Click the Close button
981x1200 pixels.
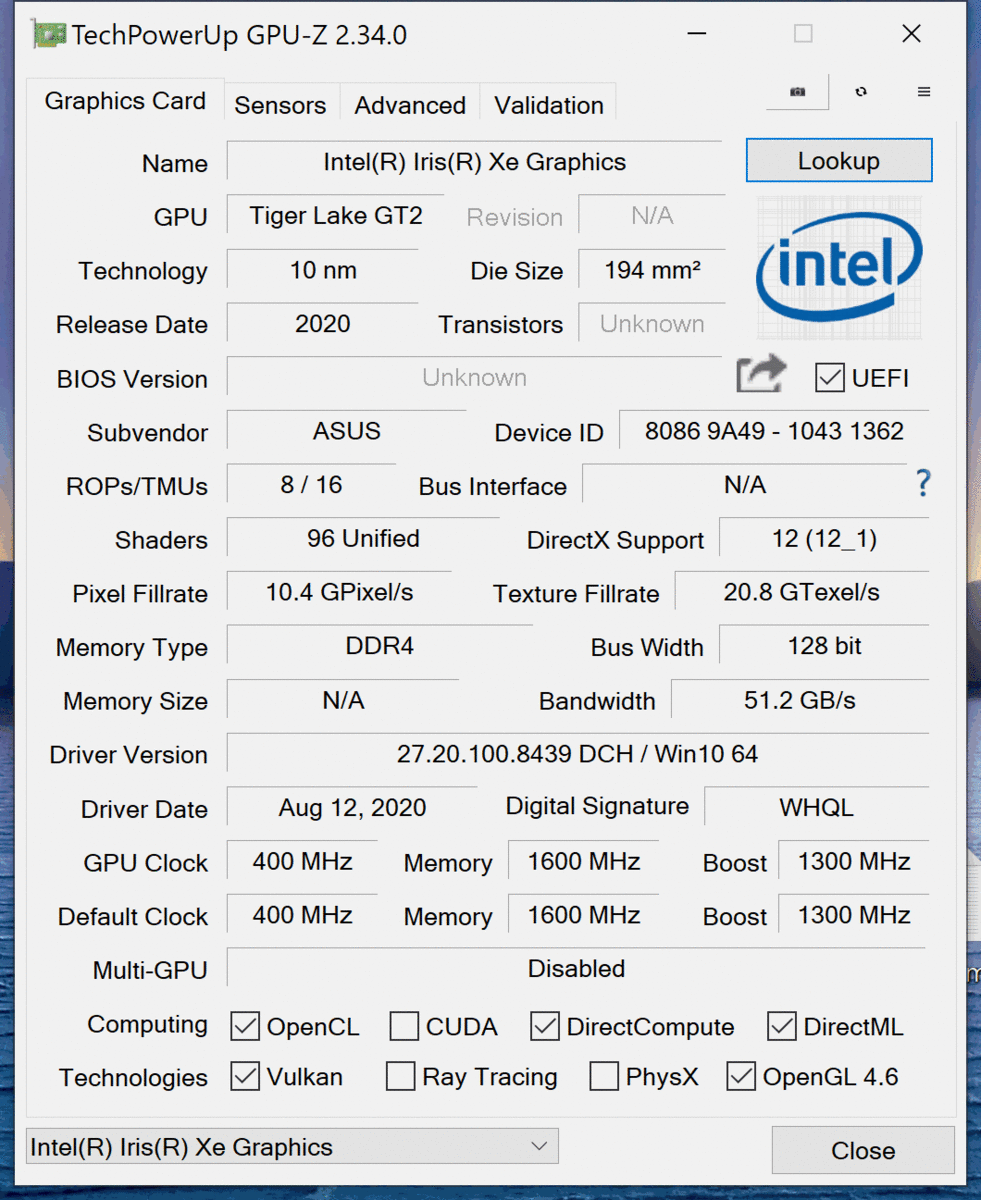863,1150
